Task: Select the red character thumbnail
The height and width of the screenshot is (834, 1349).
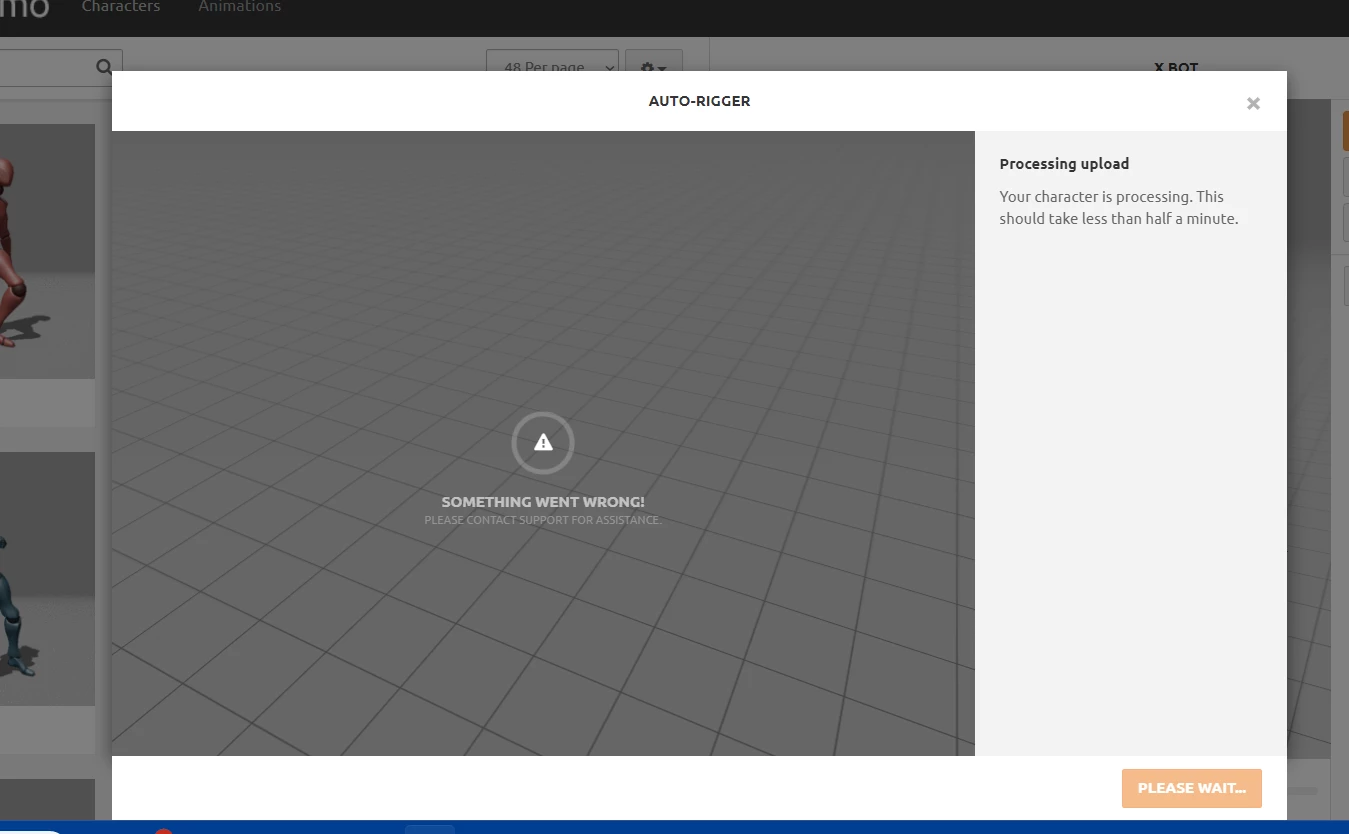Action: (47, 251)
